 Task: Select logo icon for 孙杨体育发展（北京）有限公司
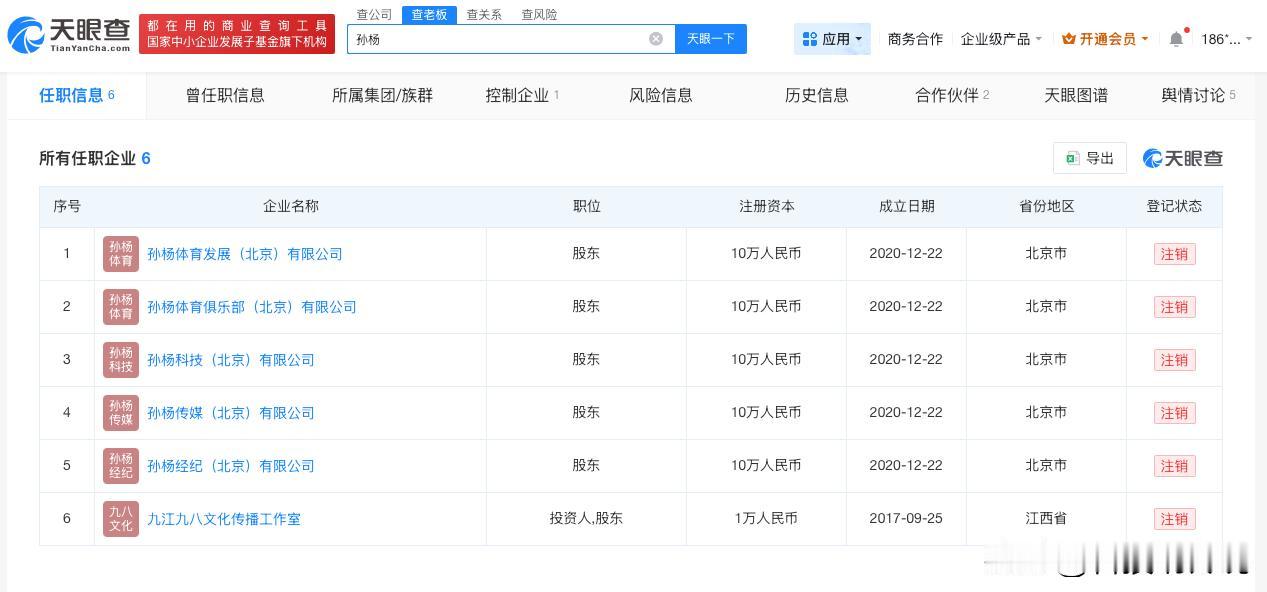click(121, 254)
